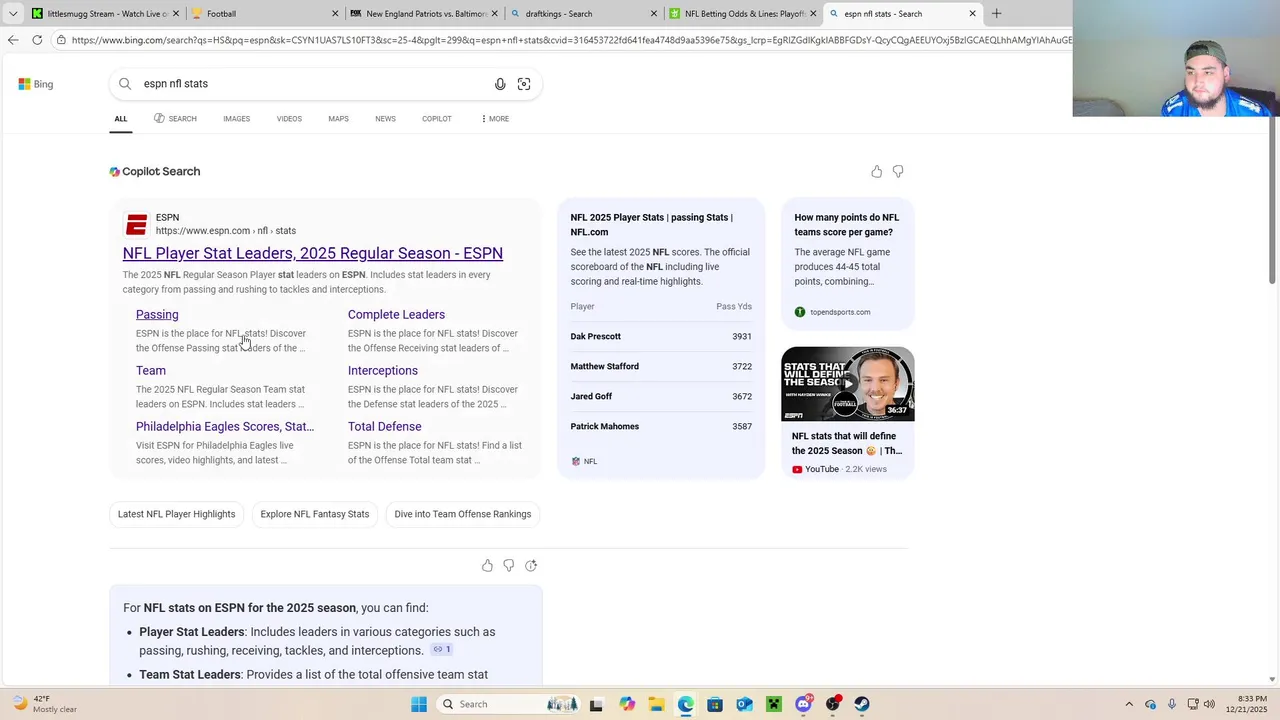
Task: Select the ALL results tab
Action: [121, 119]
